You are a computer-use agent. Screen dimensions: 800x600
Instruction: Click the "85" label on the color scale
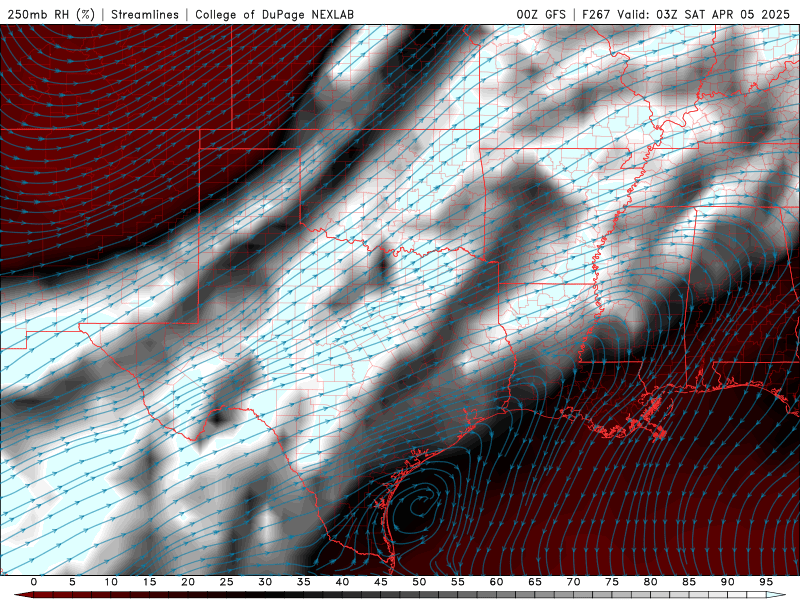tap(689, 582)
